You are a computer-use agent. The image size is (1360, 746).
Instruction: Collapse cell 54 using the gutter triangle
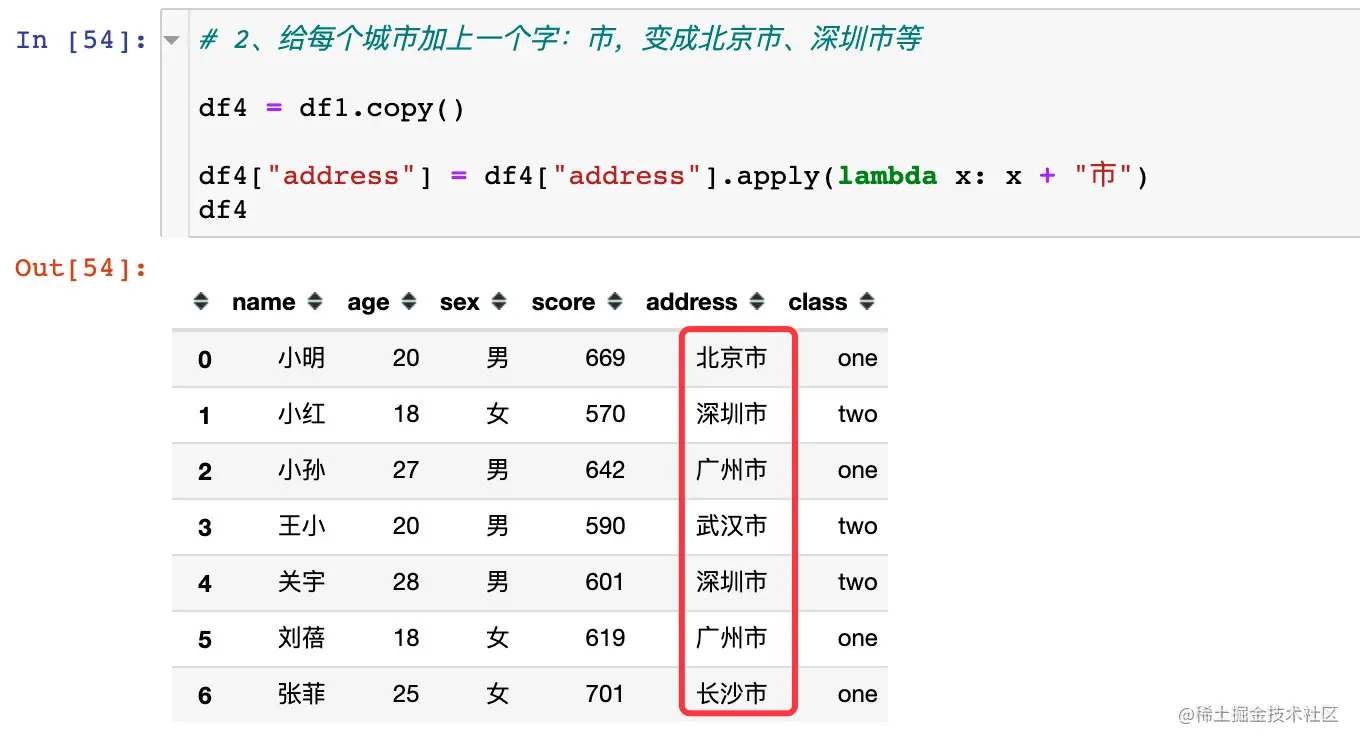[171, 41]
